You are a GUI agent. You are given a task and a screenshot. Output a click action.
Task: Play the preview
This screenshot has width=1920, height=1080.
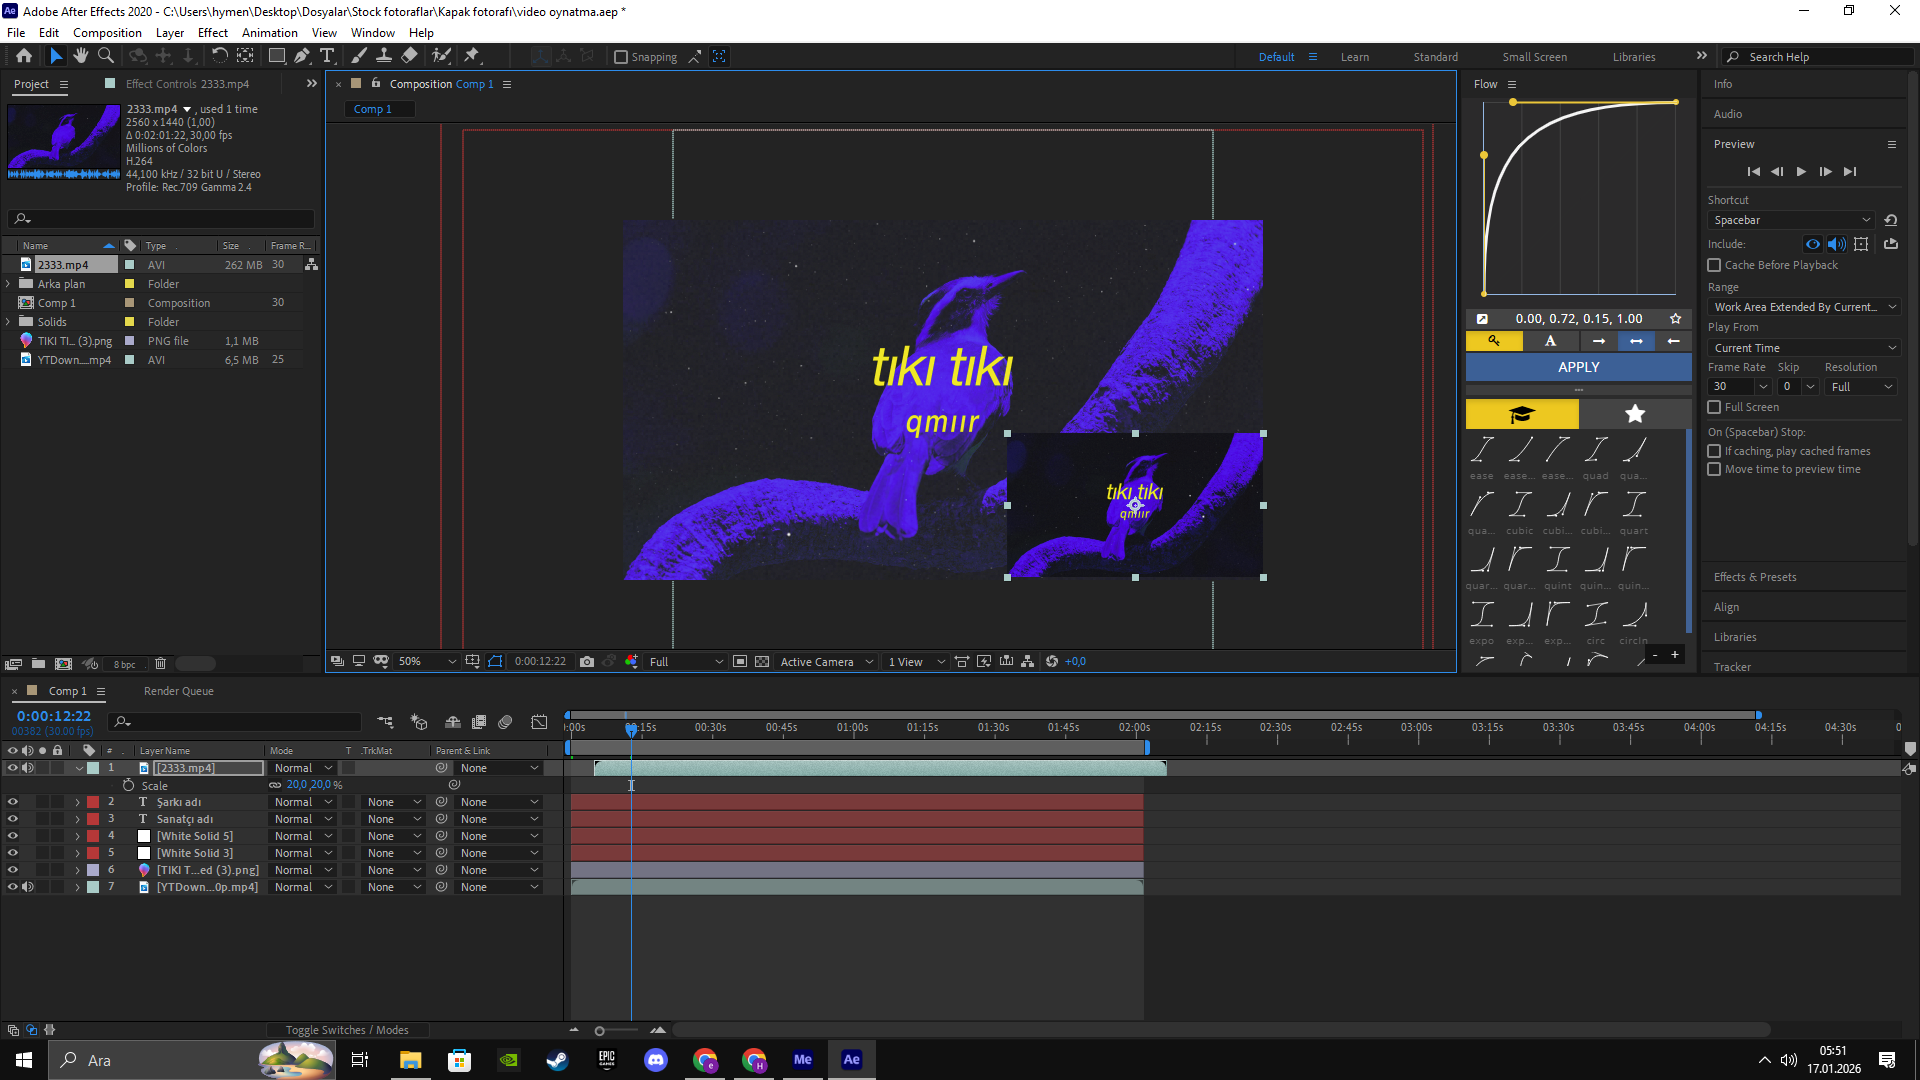pyautogui.click(x=1801, y=172)
